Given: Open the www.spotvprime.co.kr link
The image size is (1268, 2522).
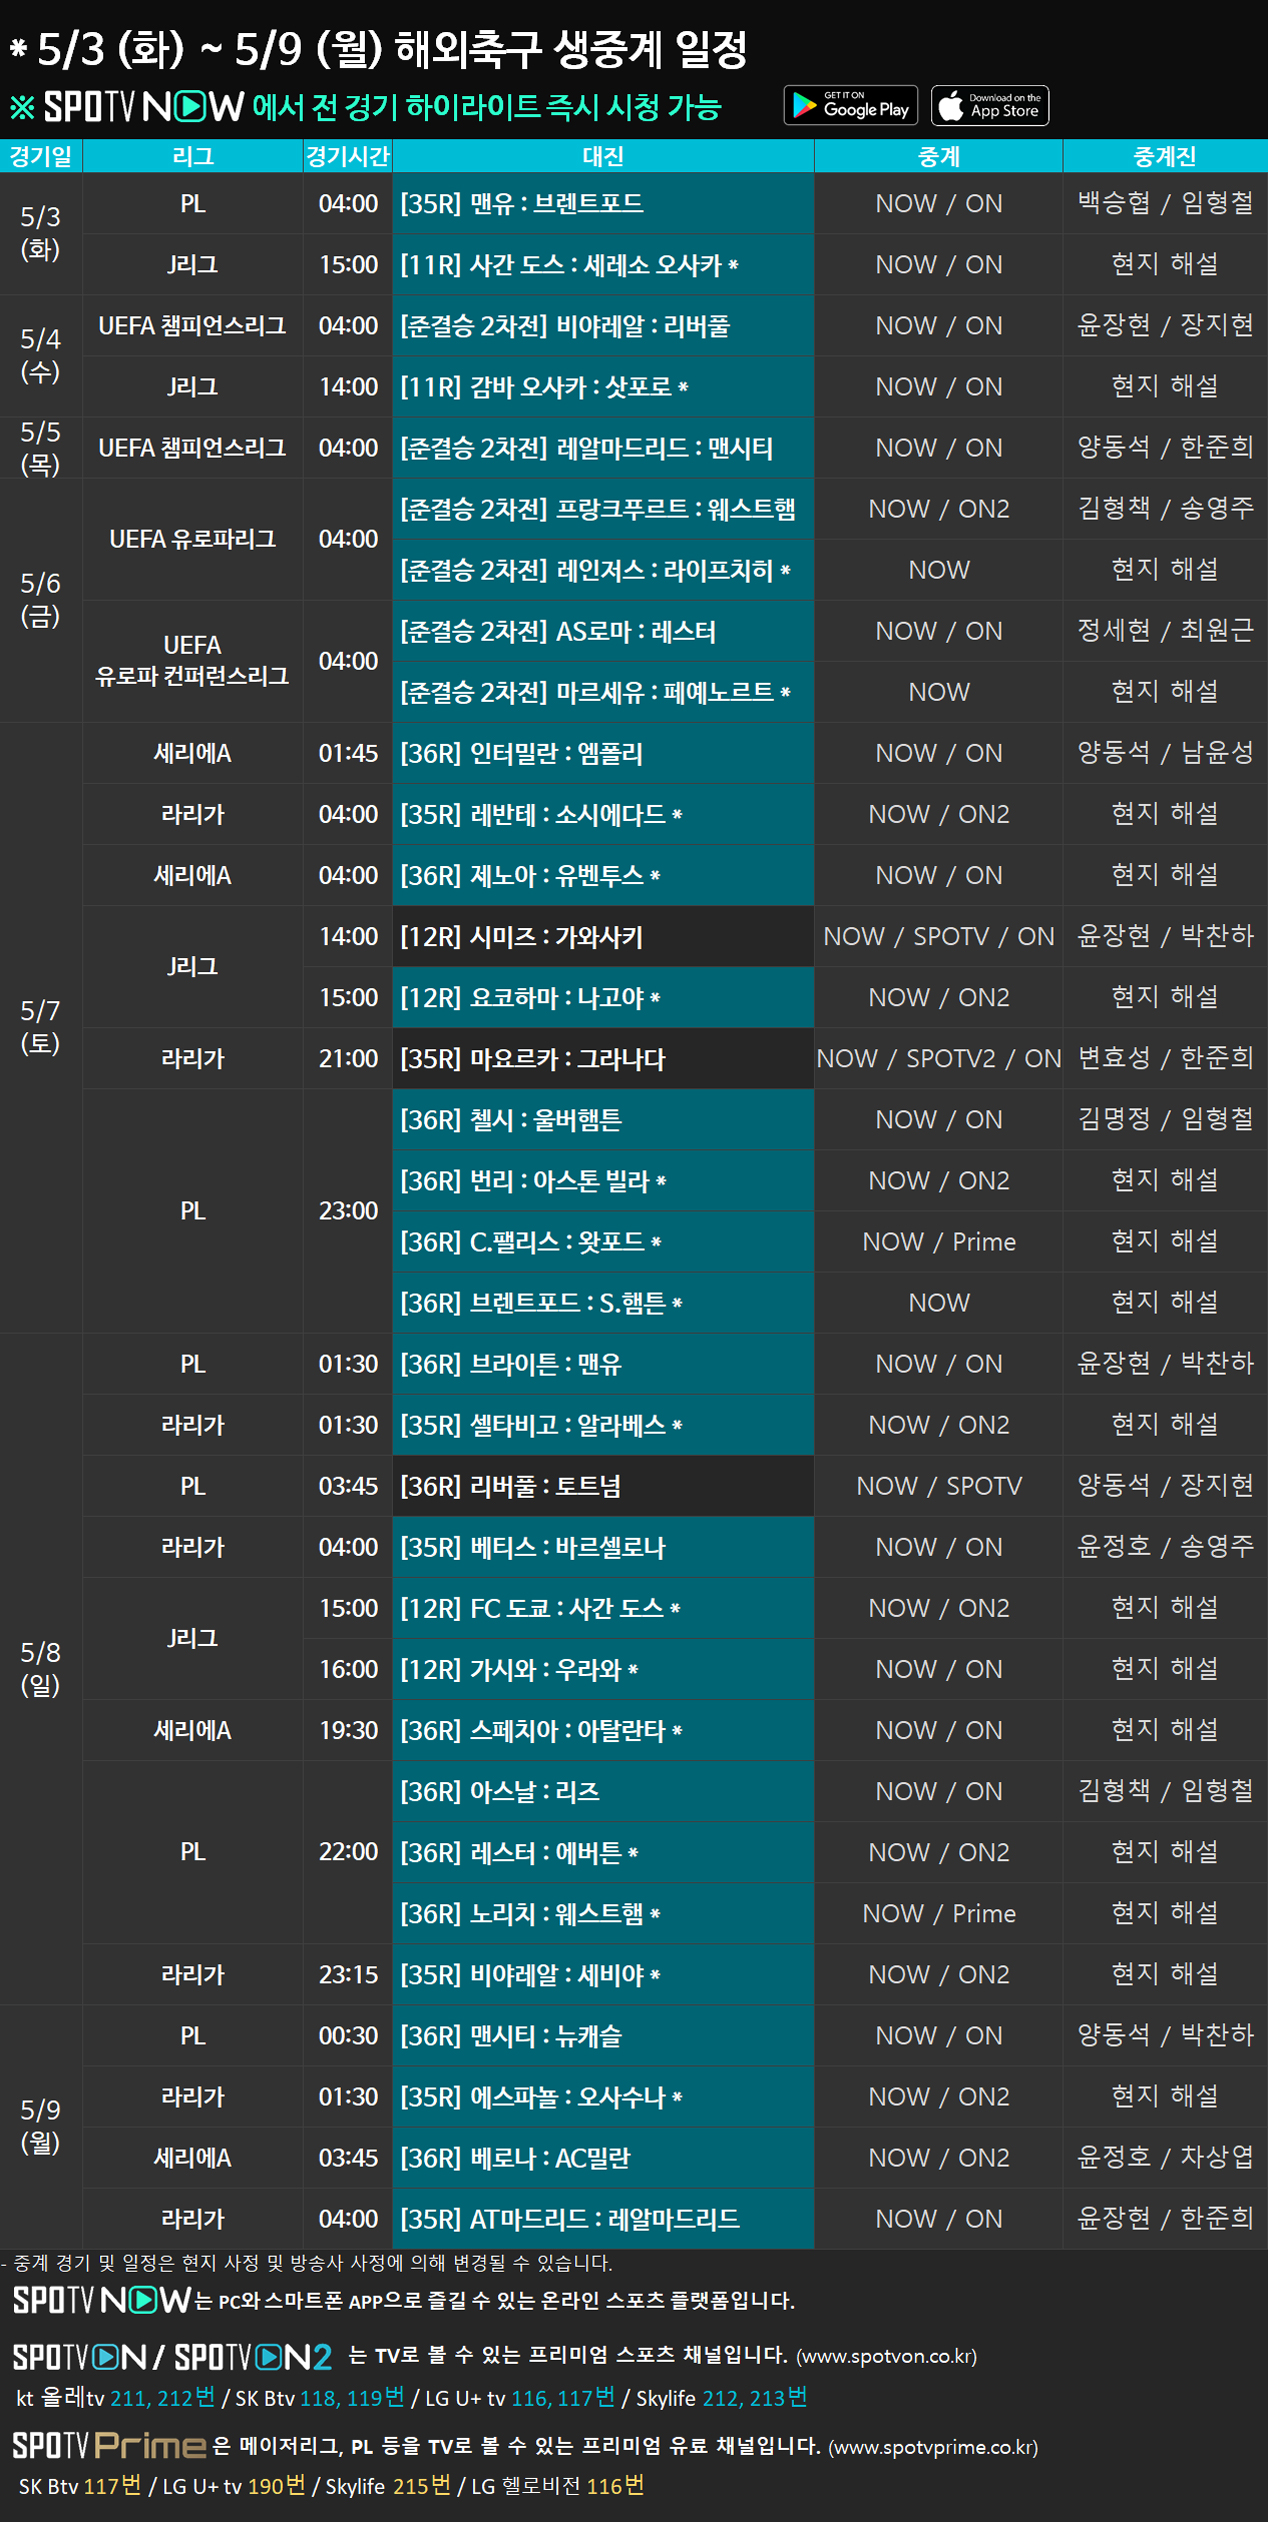Looking at the screenshot, I should coord(933,2447).
